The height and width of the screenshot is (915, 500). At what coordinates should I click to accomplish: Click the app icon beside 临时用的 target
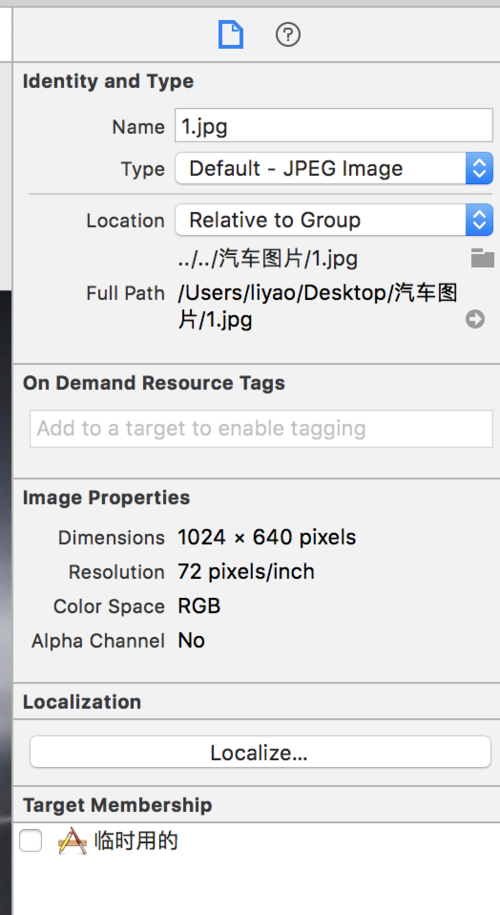coord(72,841)
